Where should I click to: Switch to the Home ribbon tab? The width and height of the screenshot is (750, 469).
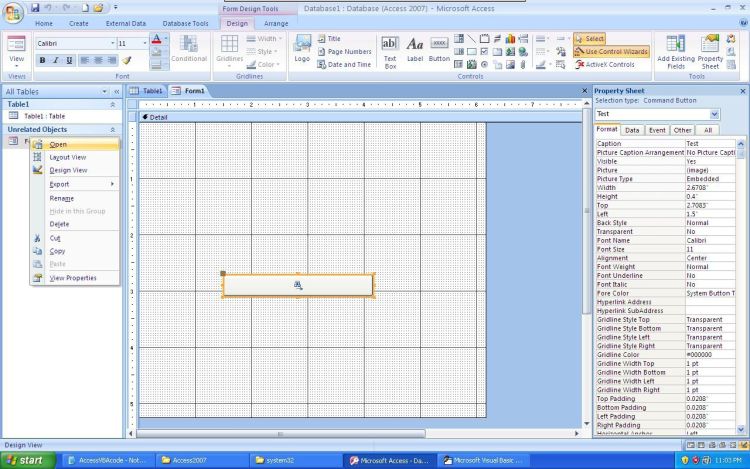click(44, 23)
